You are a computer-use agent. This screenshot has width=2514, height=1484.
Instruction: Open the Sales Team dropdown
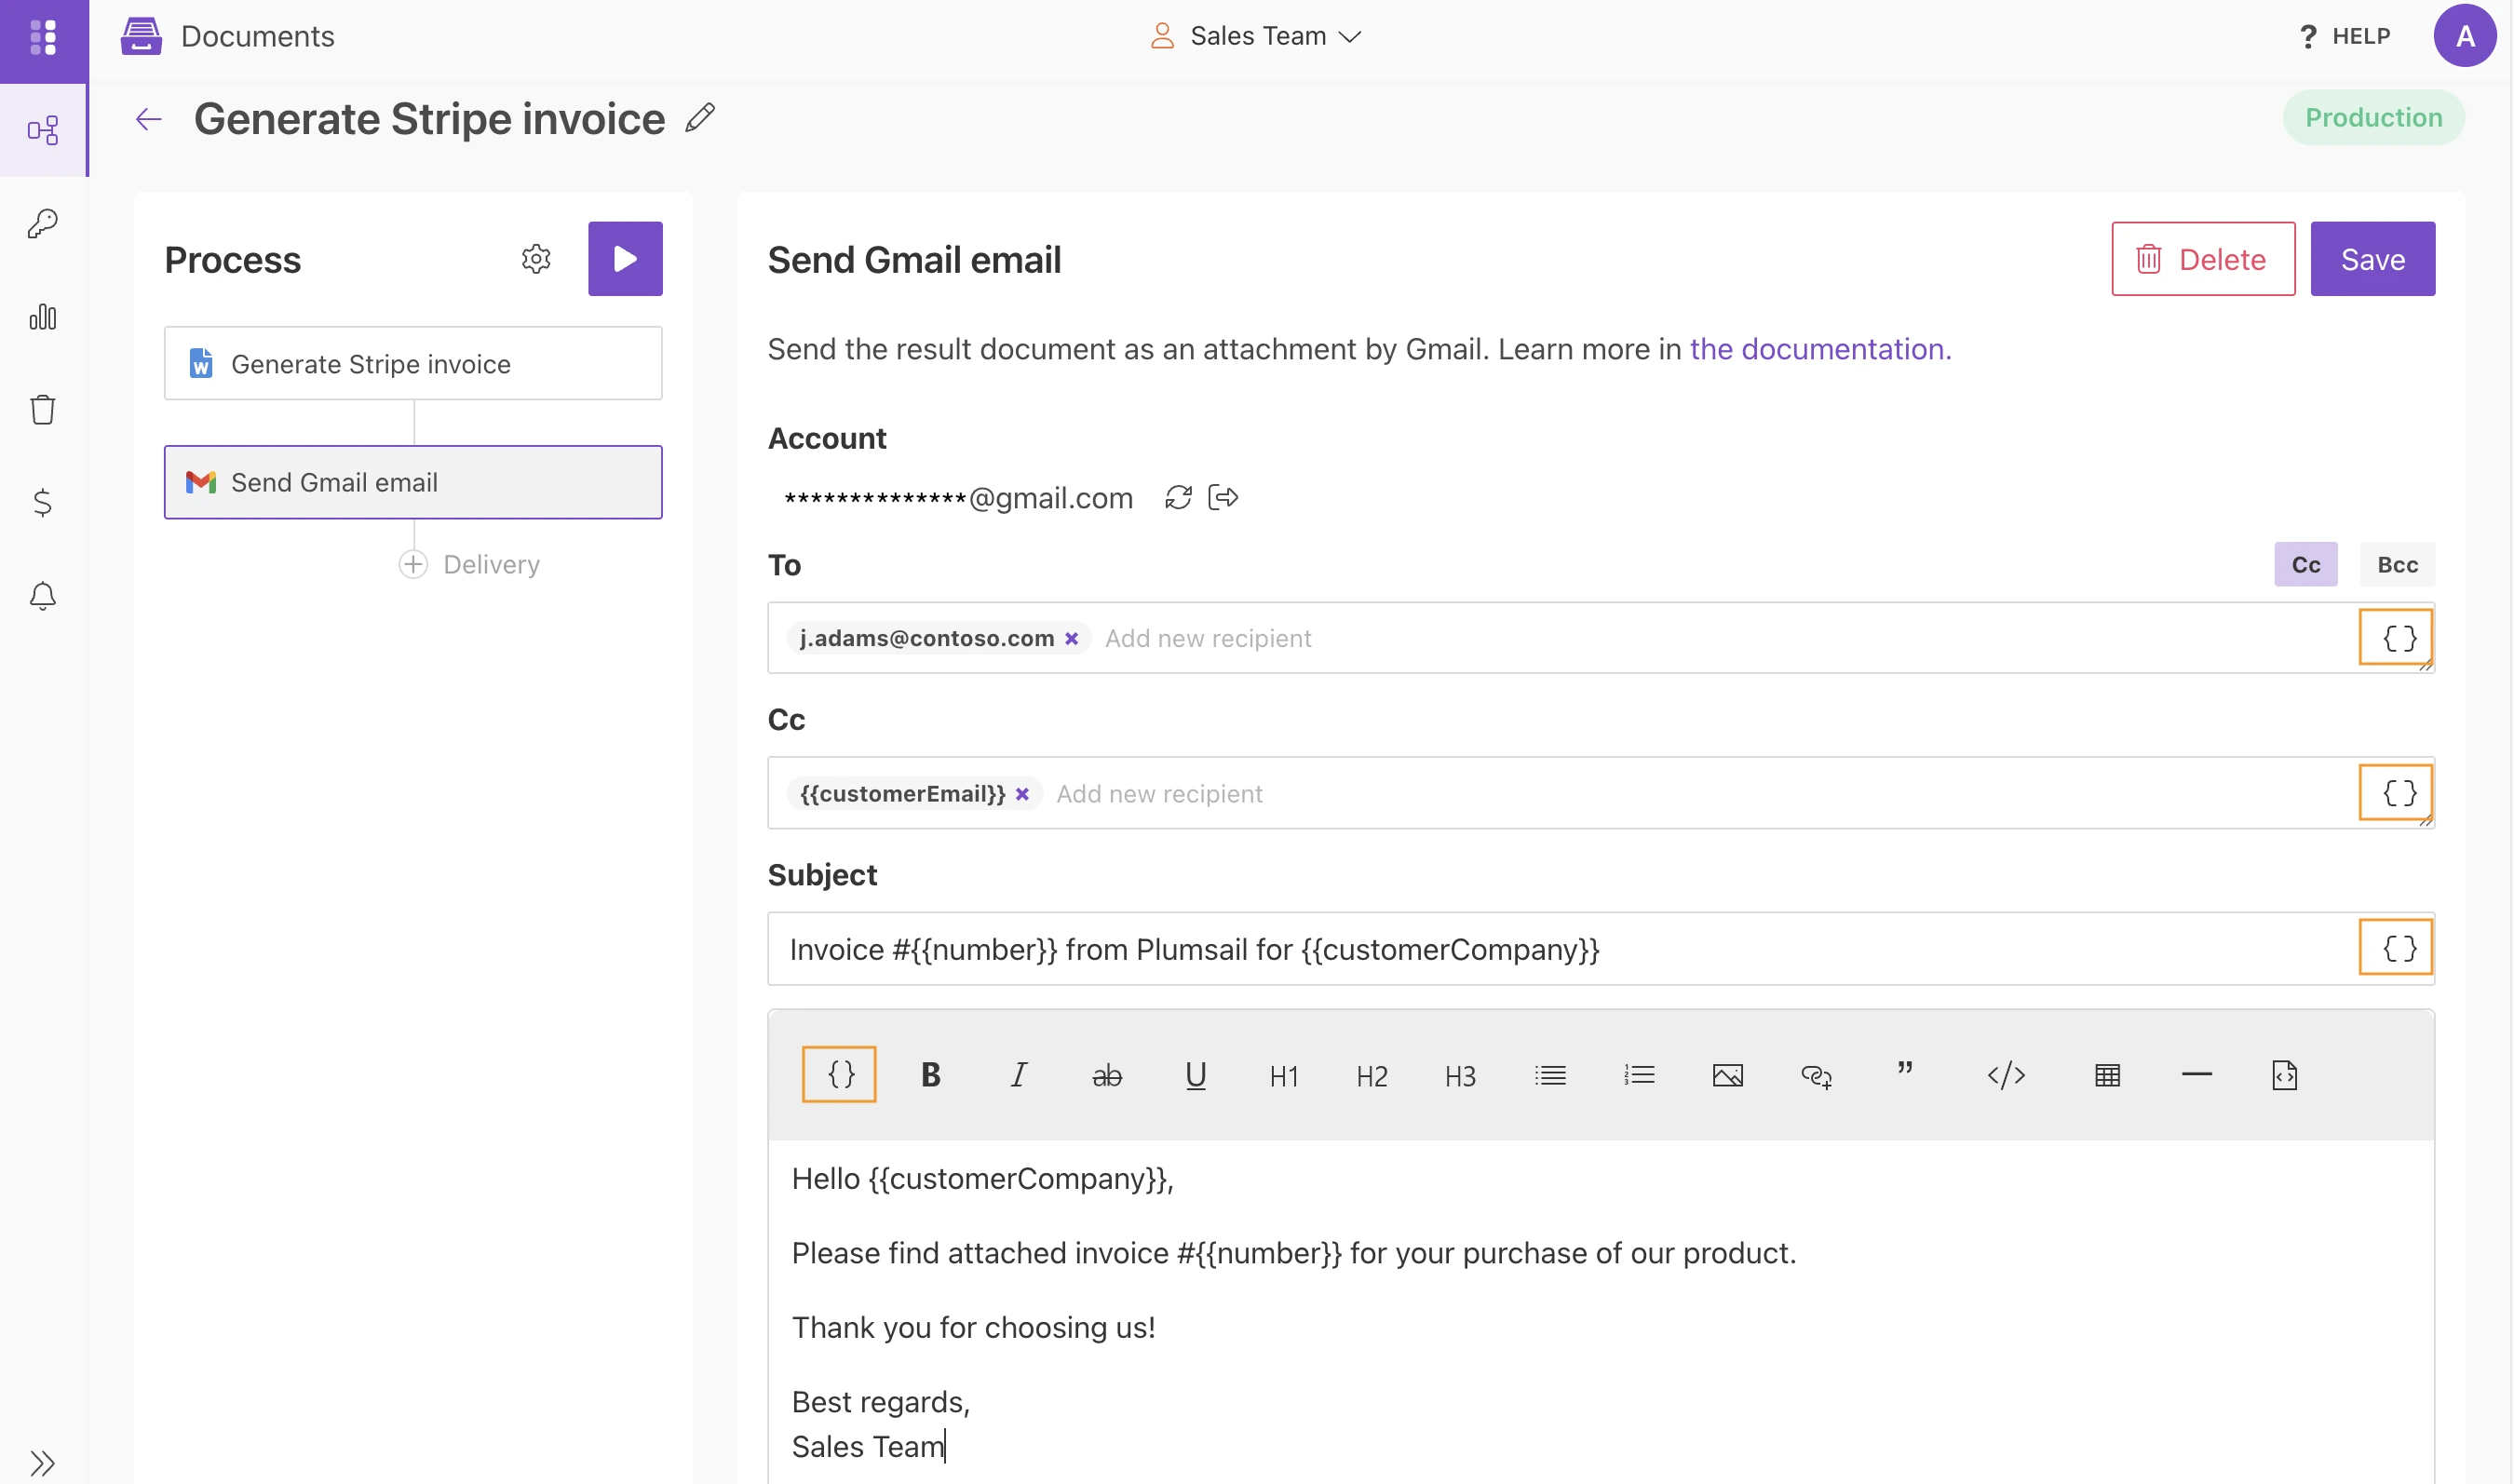tap(1256, 36)
